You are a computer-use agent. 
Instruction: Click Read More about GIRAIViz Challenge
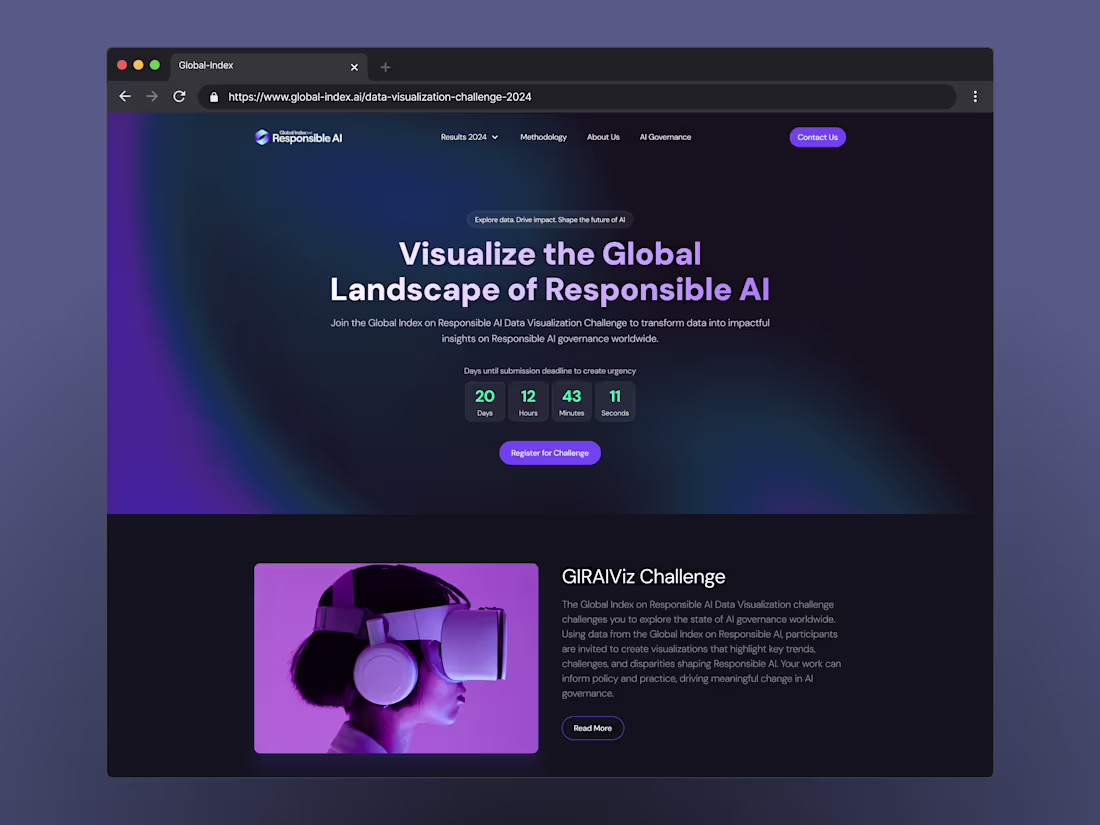592,728
